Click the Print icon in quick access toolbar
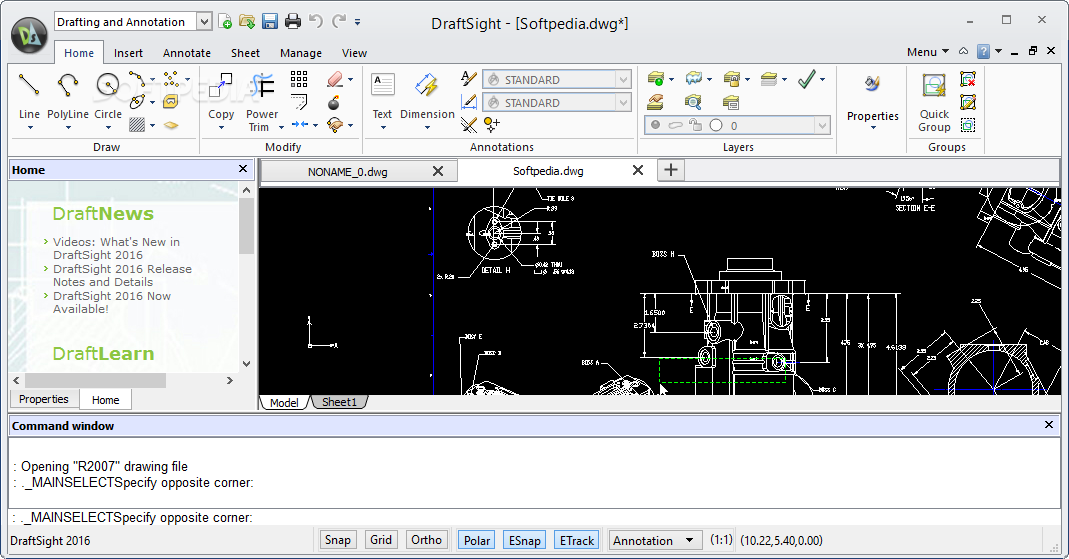Screen dimensions: 1069x559 [x=292, y=21]
